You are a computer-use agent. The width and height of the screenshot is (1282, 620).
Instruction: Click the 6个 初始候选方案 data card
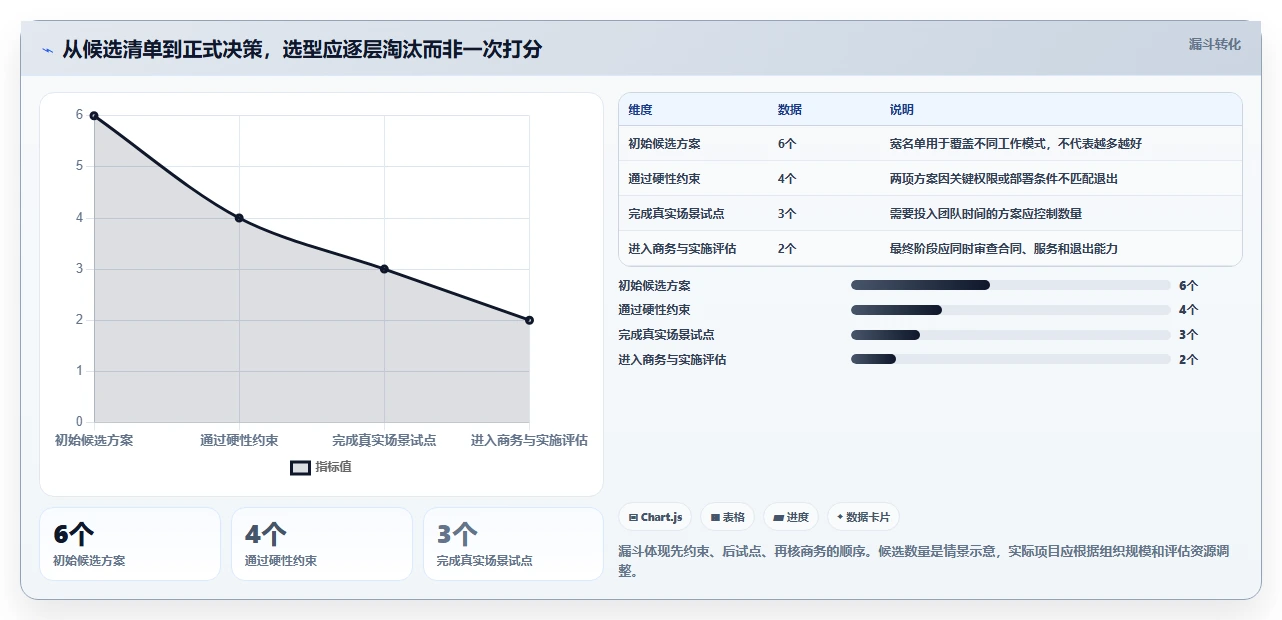pyautogui.click(x=130, y=544)
